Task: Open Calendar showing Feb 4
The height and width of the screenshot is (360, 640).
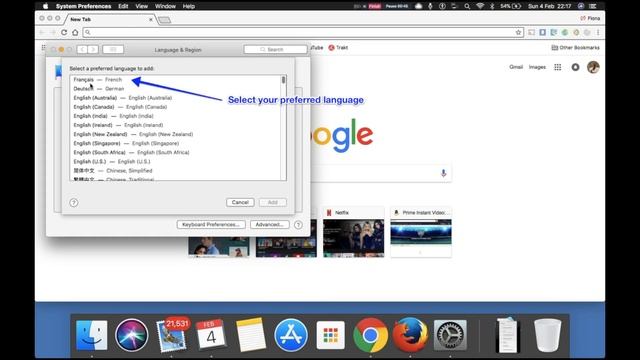Action: pyautogui.click(x=211, y=335)
